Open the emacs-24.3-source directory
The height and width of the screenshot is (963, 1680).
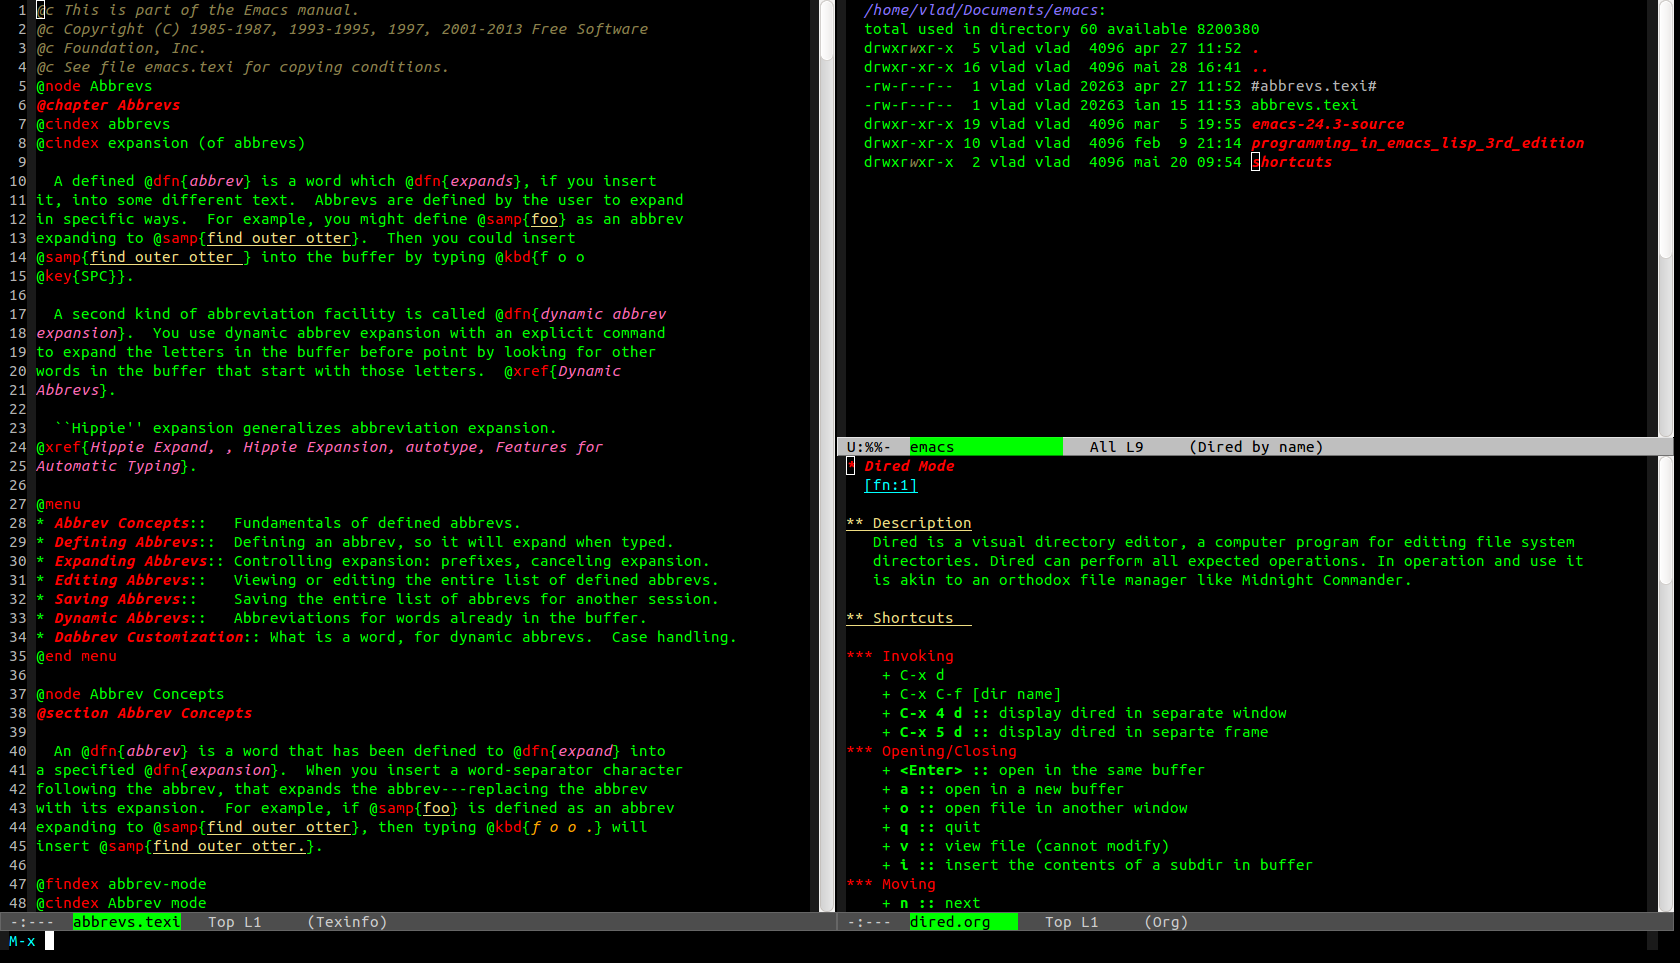pos(1328,124)
